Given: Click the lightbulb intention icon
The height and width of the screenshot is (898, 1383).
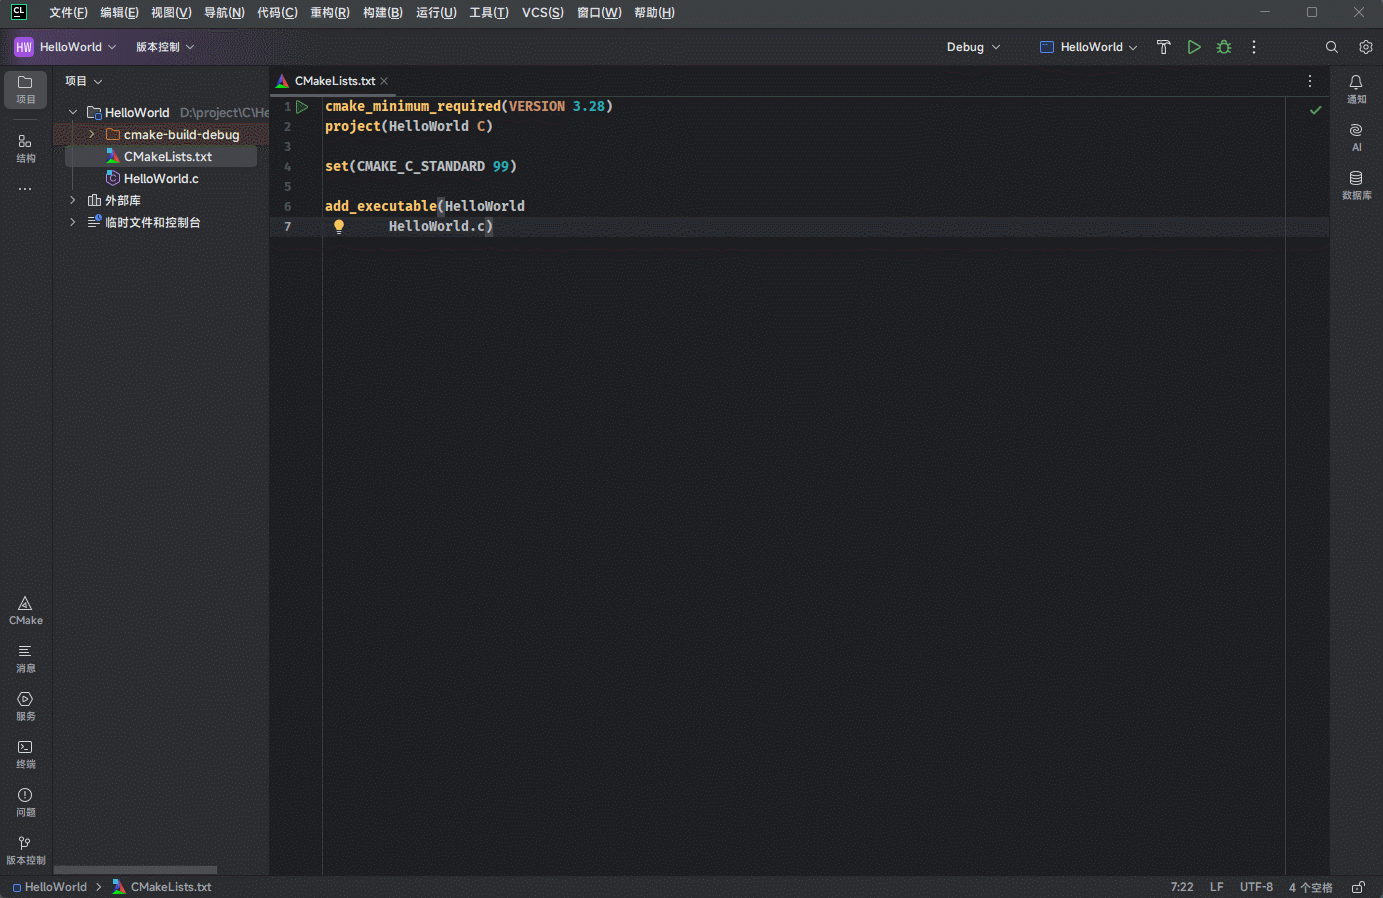Looking at the screenshot, I should [339, 227].
